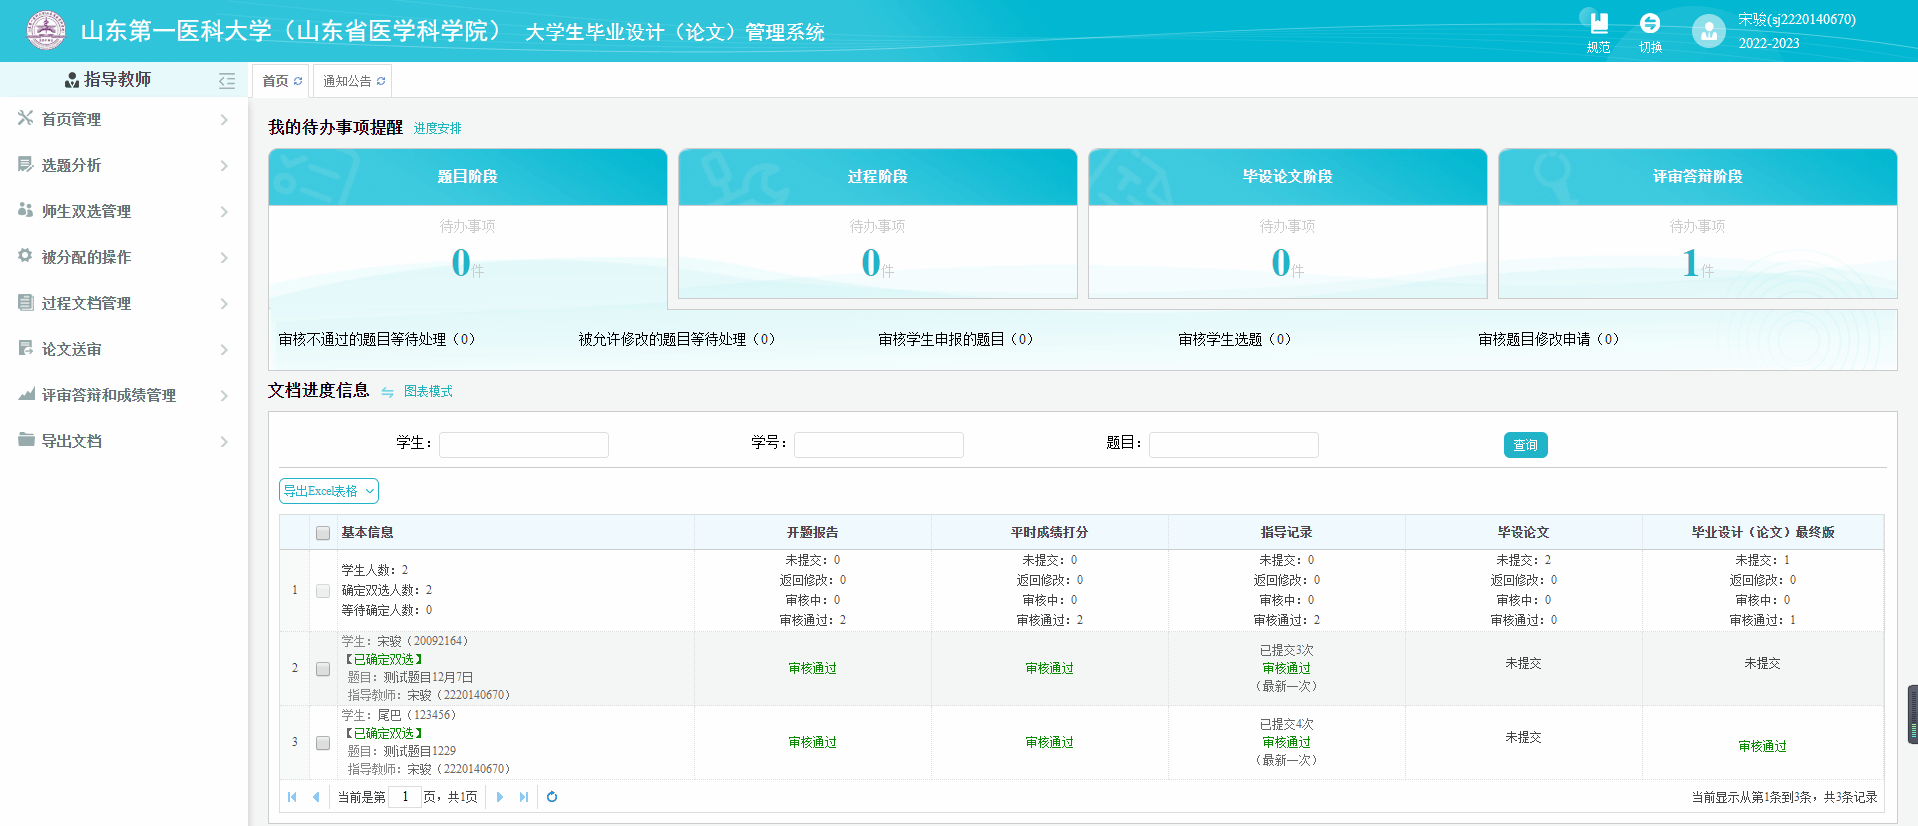The image size is (1918, 826).
Task: Reload the table data
Action: pos(552,797)
